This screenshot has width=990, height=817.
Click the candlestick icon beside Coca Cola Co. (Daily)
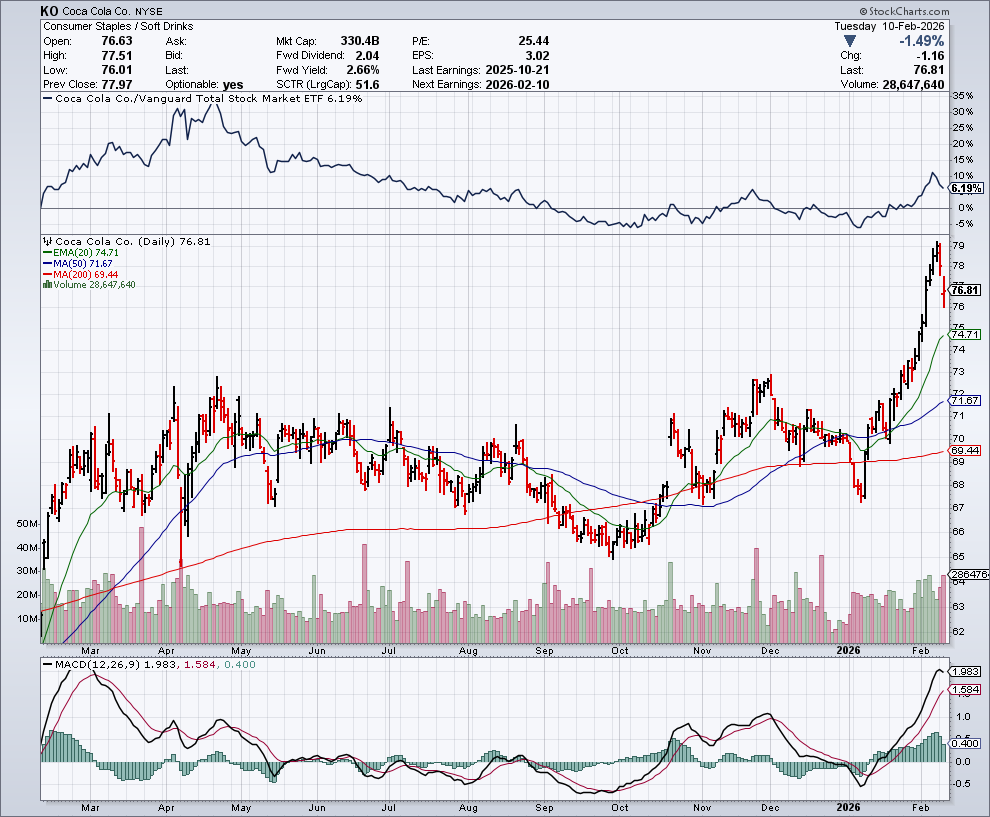(47, 241)
